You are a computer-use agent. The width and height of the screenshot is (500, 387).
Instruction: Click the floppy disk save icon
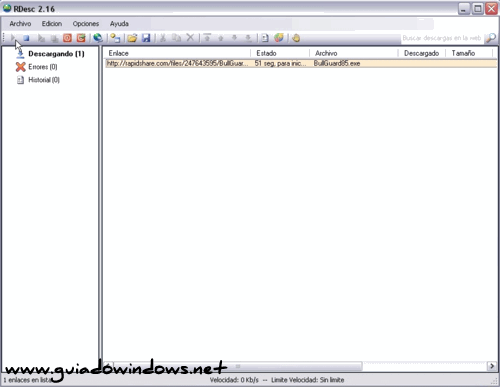[x=146, y=38]
